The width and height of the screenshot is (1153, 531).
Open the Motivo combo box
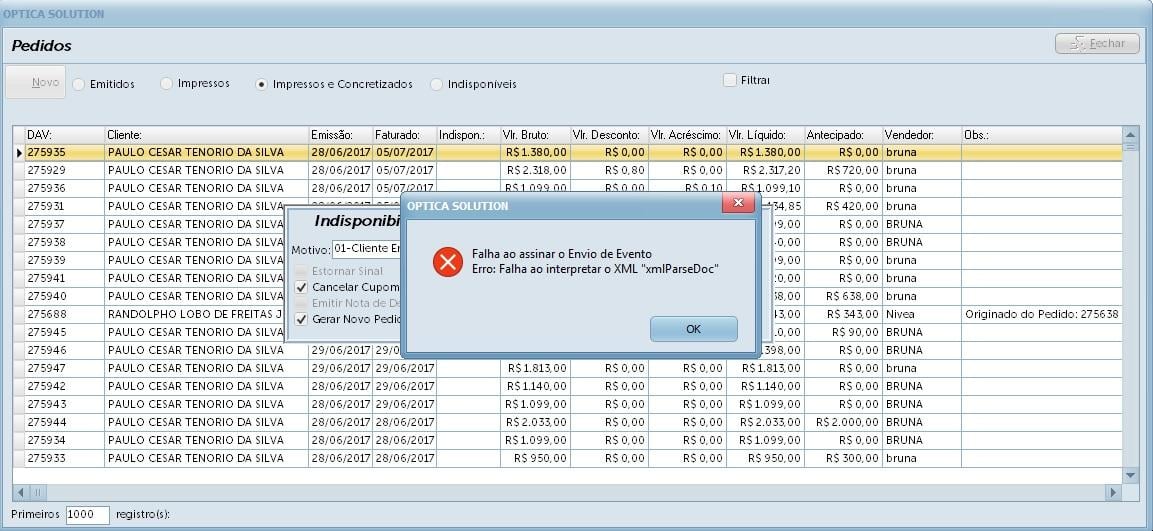click(x=366, y=249)
